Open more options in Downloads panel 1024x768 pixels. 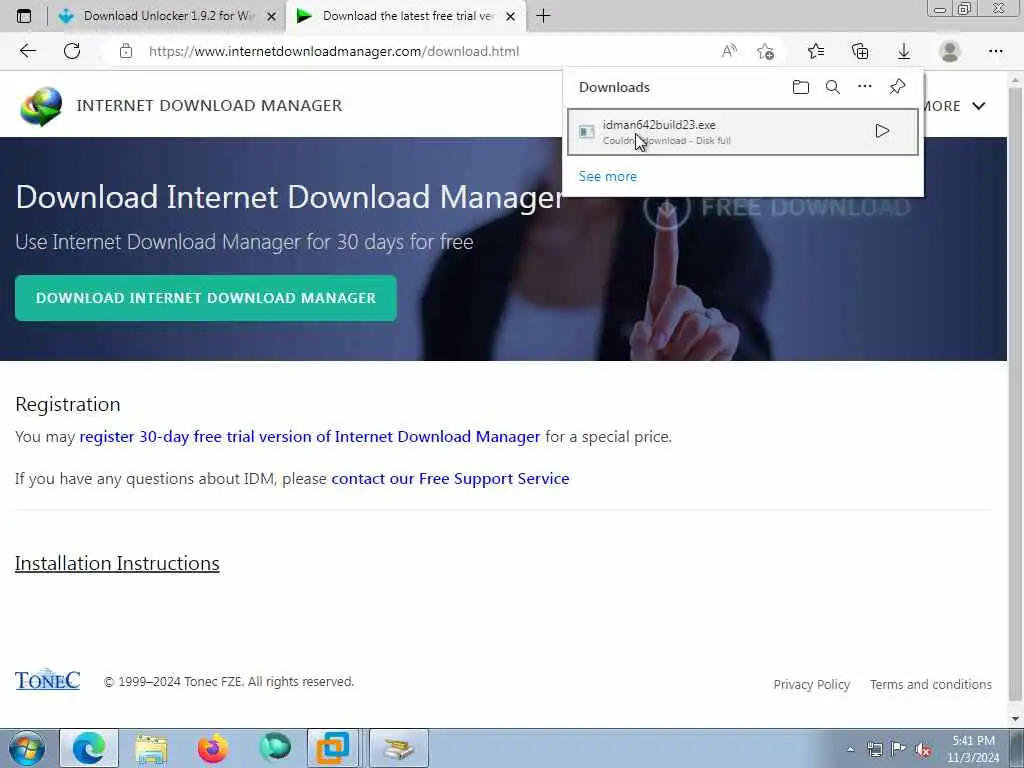[x=865, y=86]
